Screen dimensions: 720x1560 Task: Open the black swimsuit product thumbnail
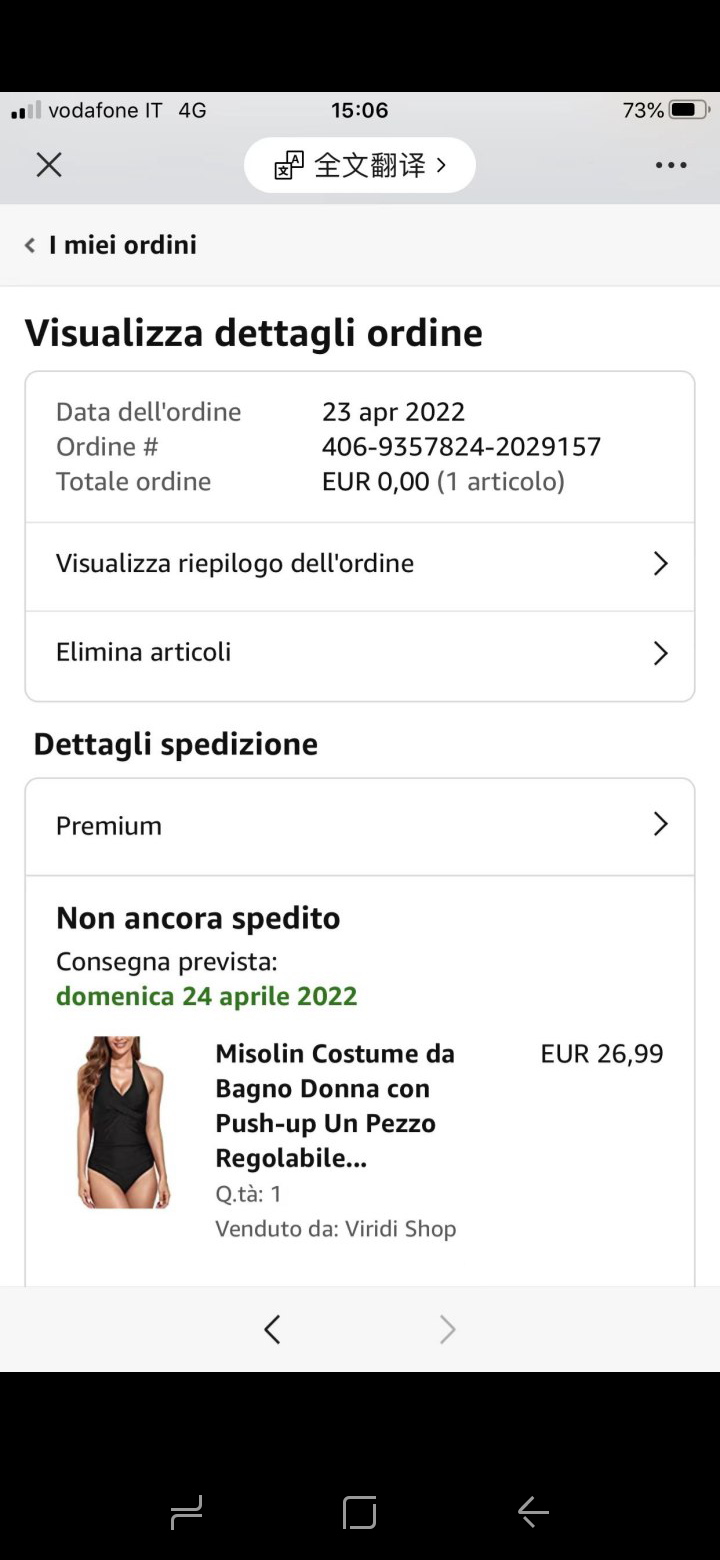[124, 1122]
